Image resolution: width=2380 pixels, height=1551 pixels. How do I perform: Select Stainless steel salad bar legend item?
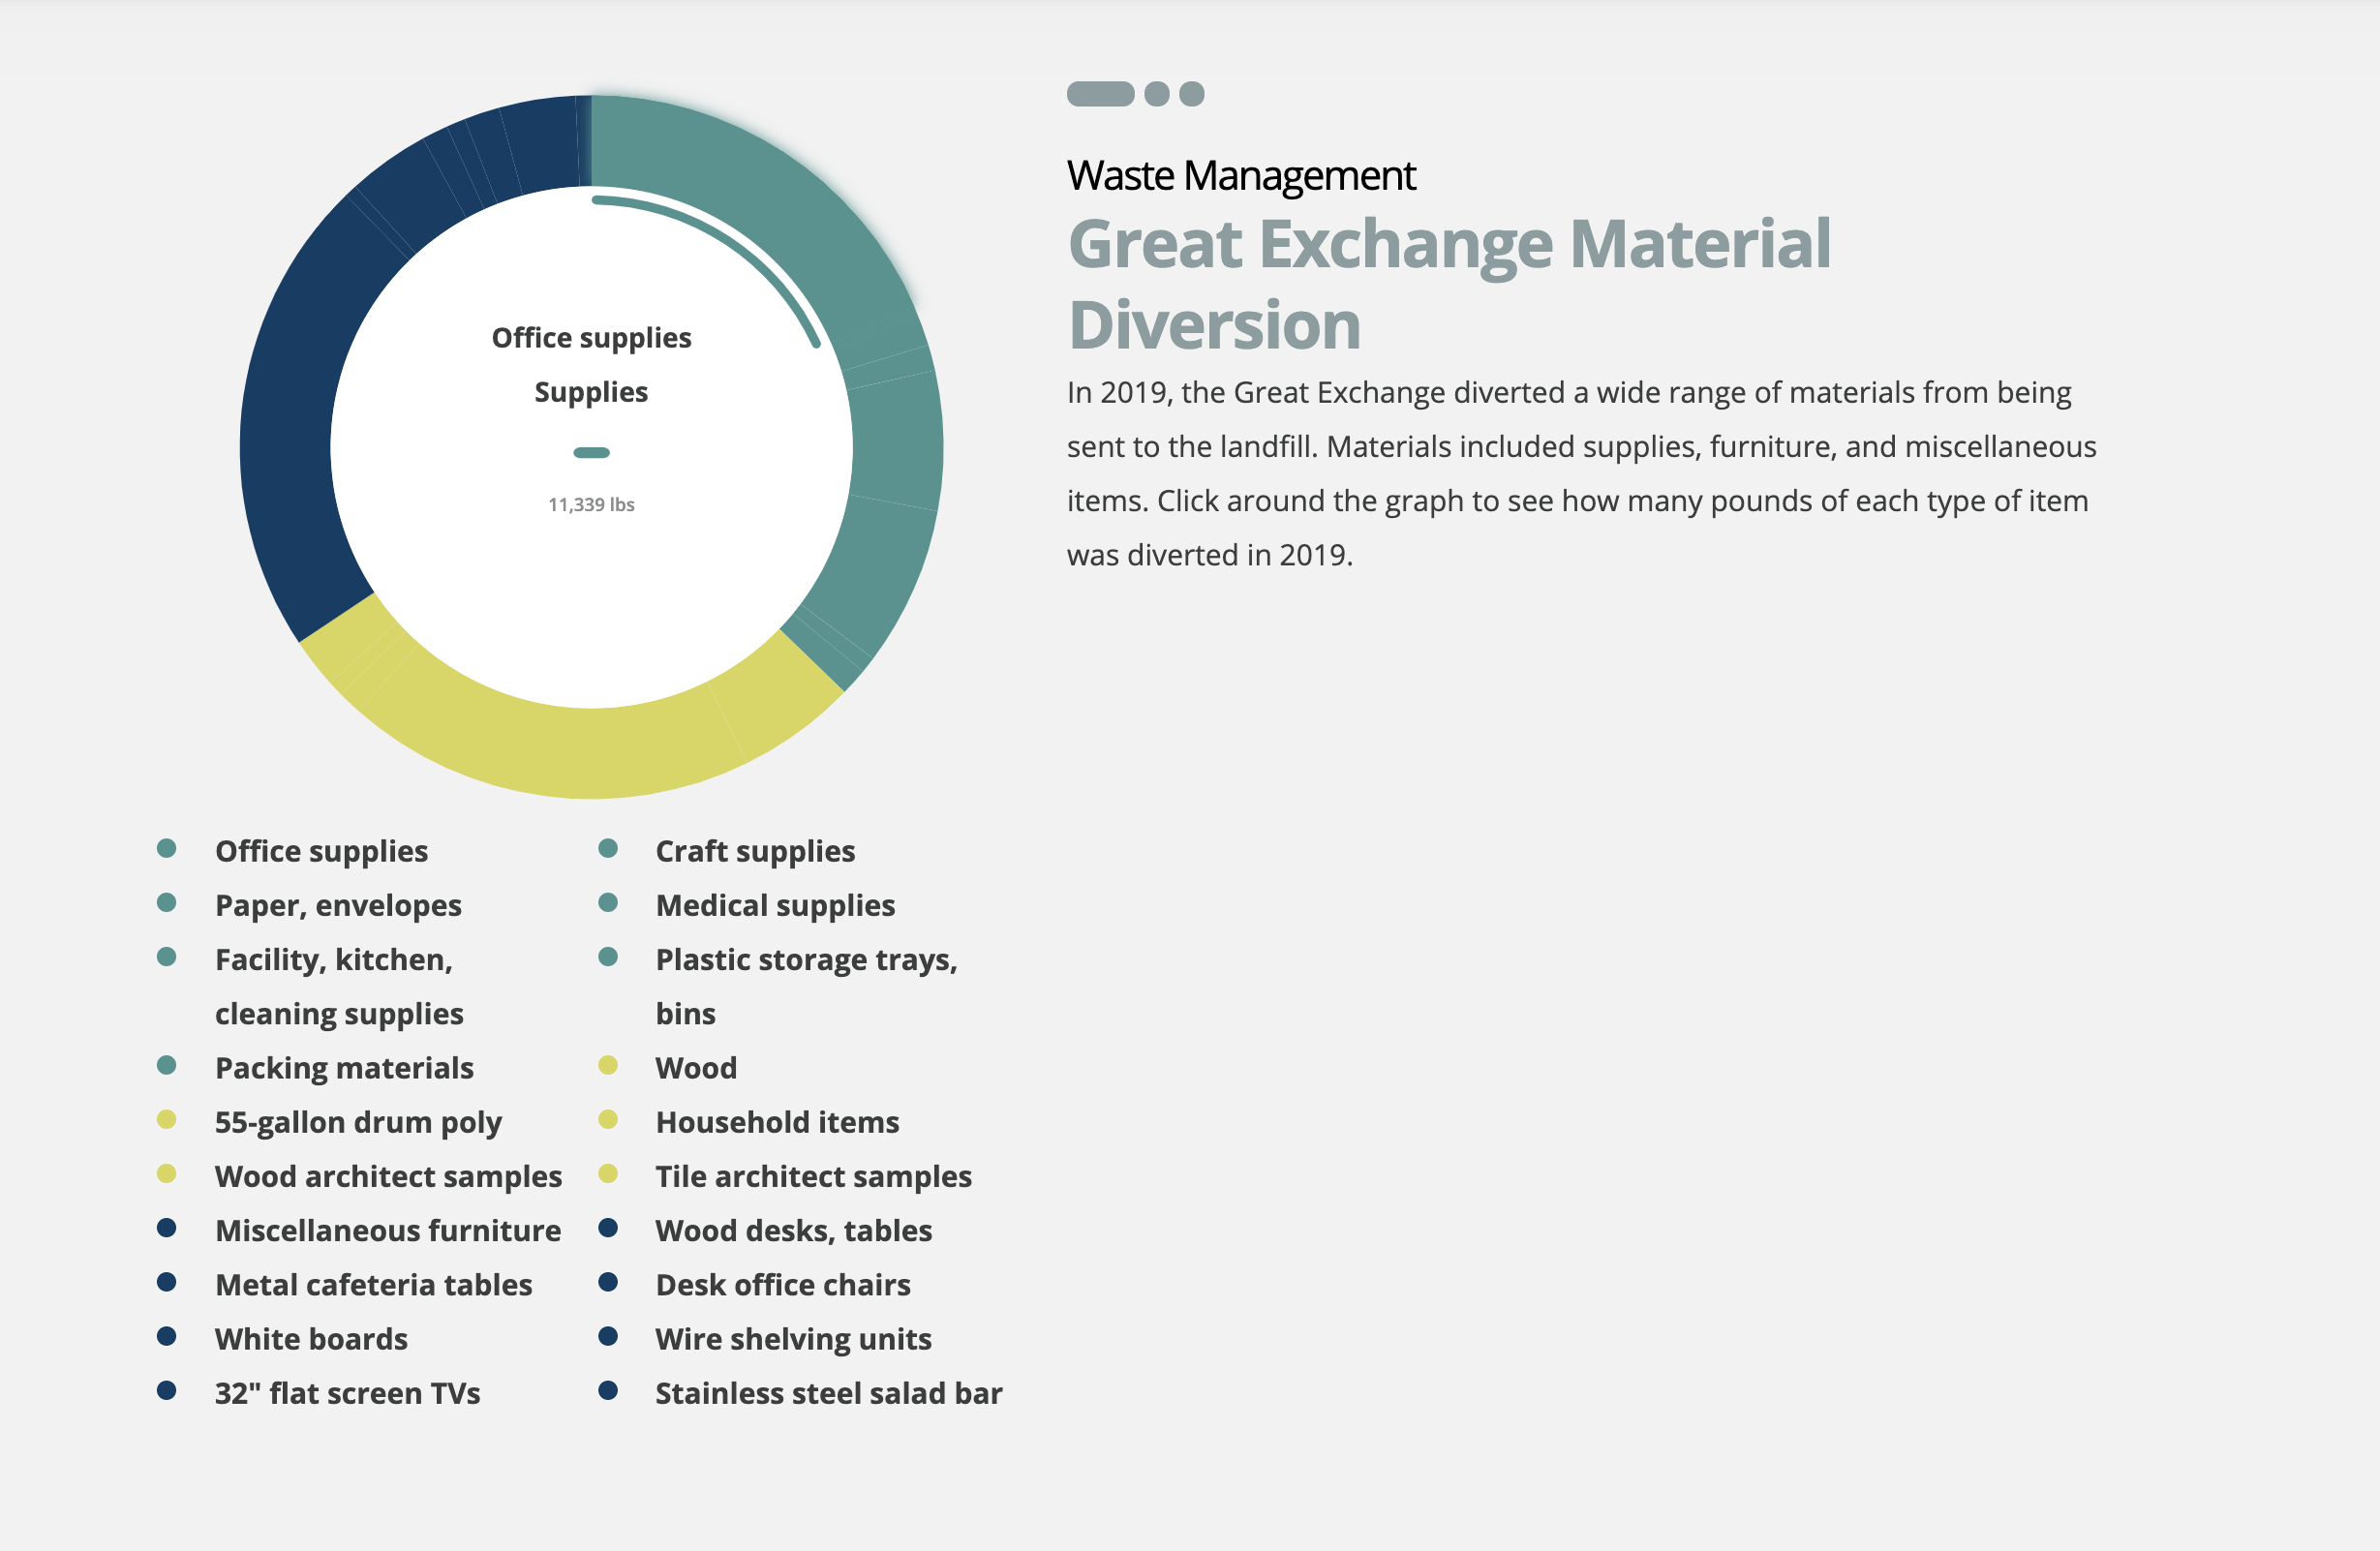pyautogui.click(x=828, y=1393)
